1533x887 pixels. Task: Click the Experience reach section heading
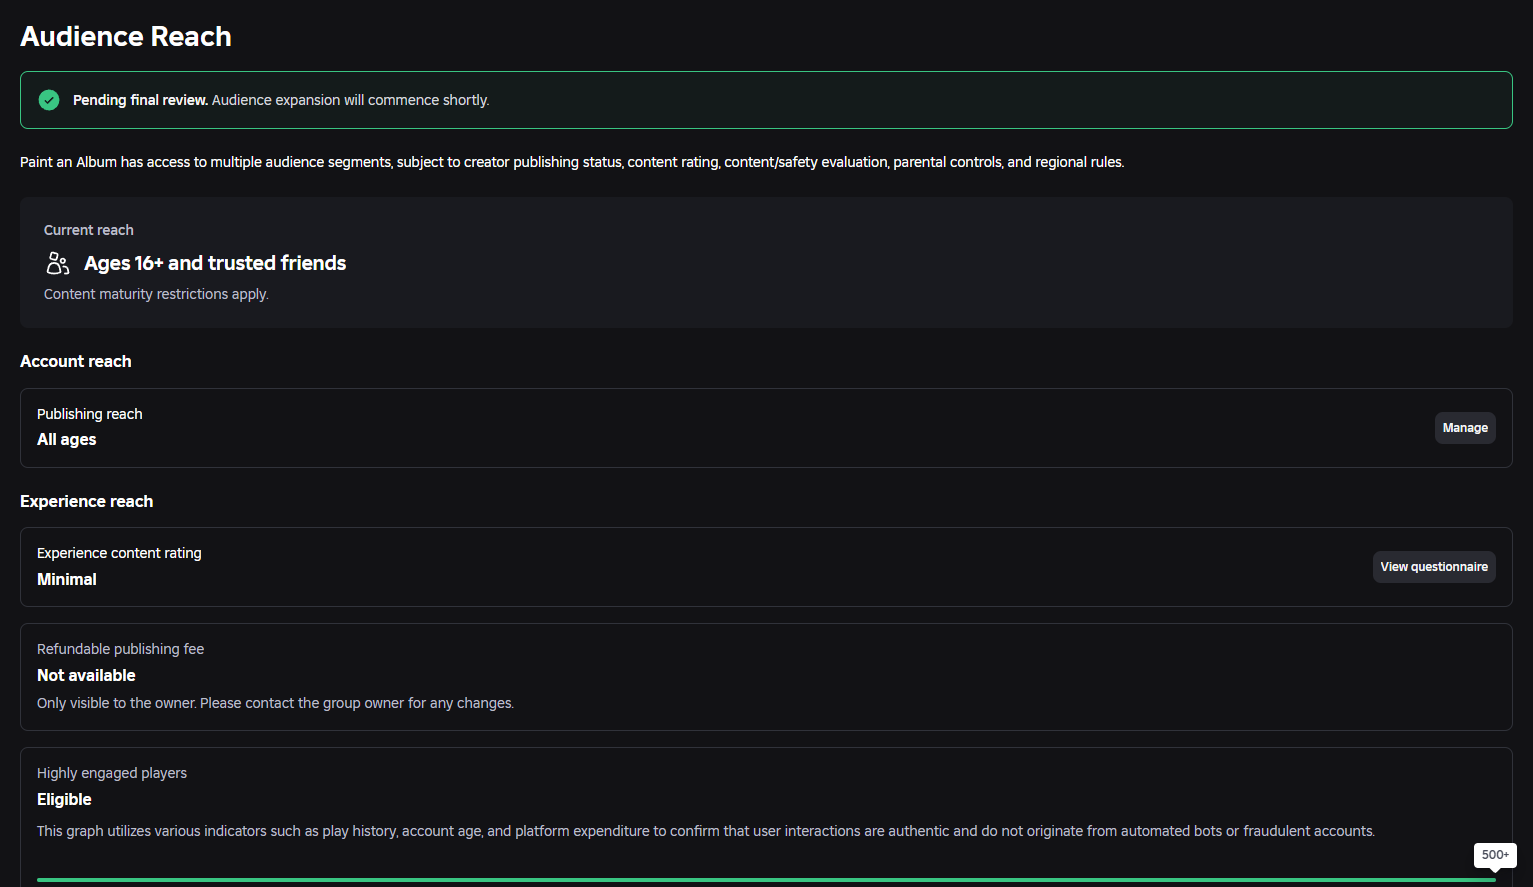[x=87, y=501]
